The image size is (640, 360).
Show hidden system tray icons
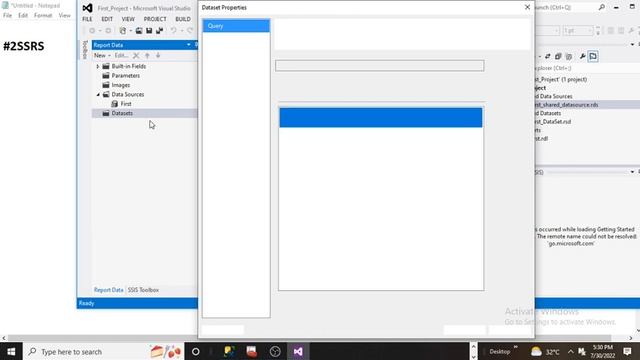[570, 351]
